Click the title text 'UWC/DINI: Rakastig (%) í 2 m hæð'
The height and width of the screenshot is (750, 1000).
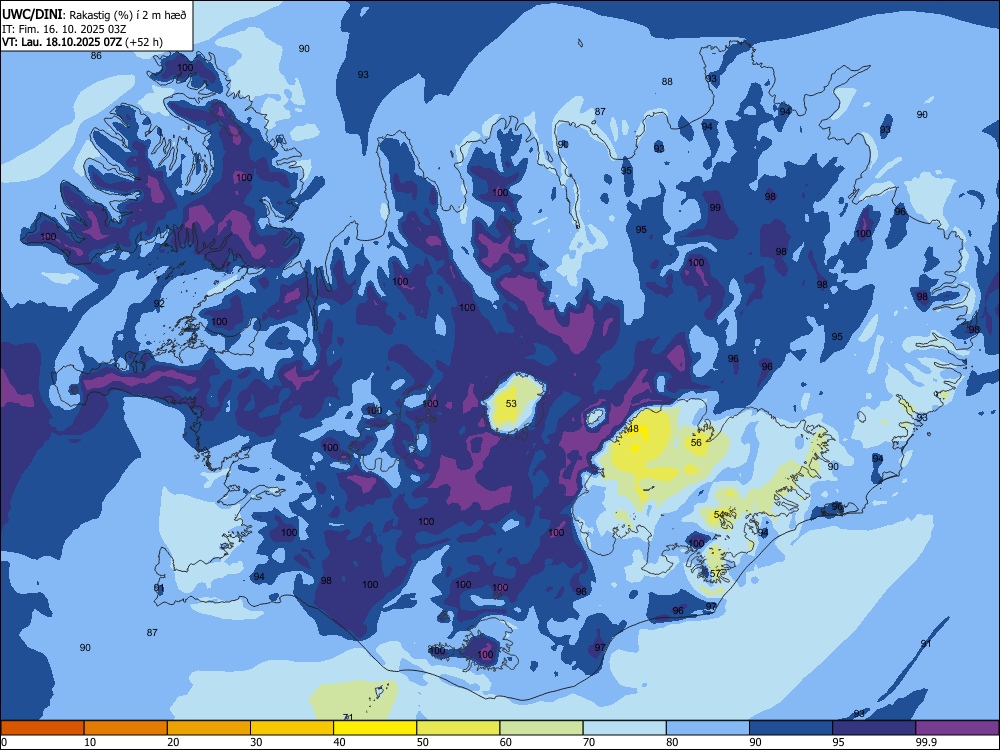[94, 15]
